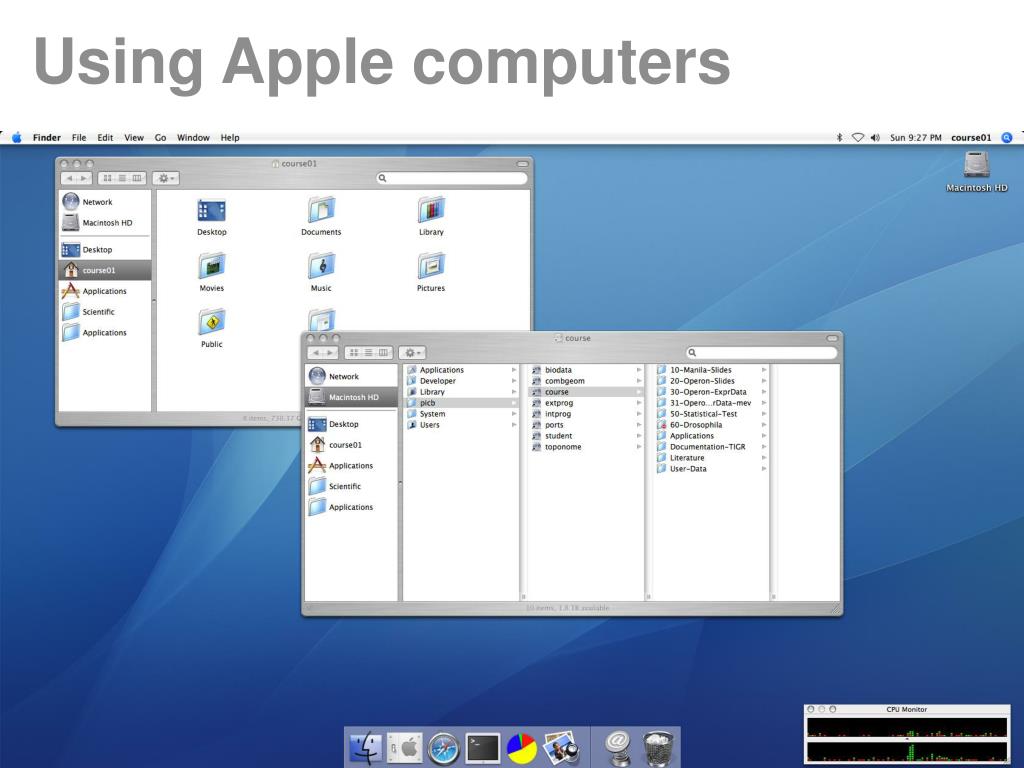This screenshot has height=768, width=1024.
Task: Open the Apple menu
Action: coord(16,137)
